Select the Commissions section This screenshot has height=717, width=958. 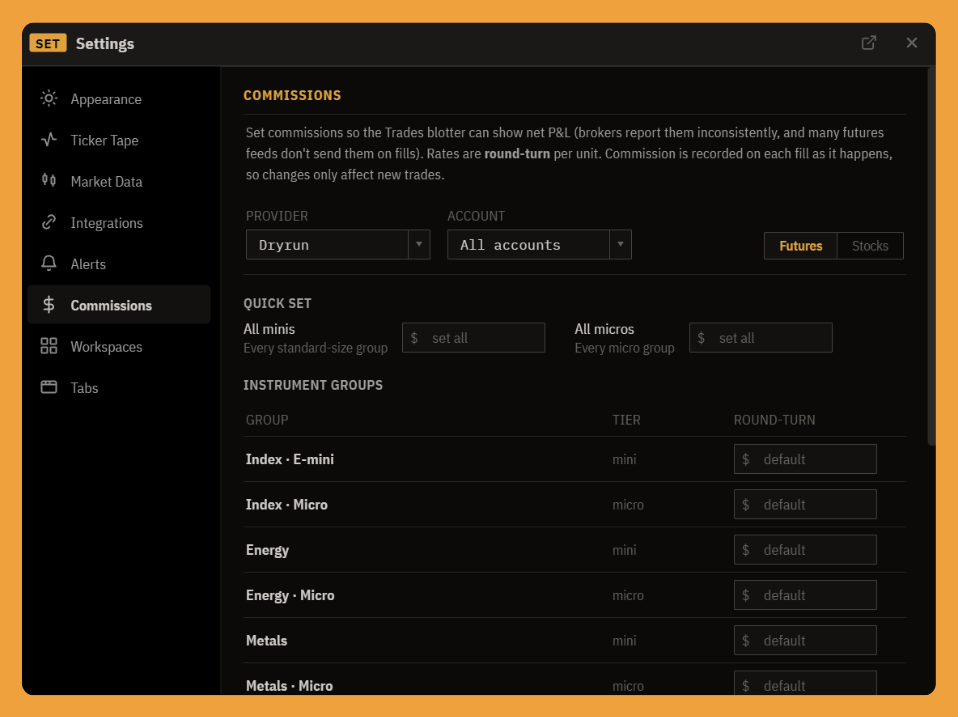[119, 305]
